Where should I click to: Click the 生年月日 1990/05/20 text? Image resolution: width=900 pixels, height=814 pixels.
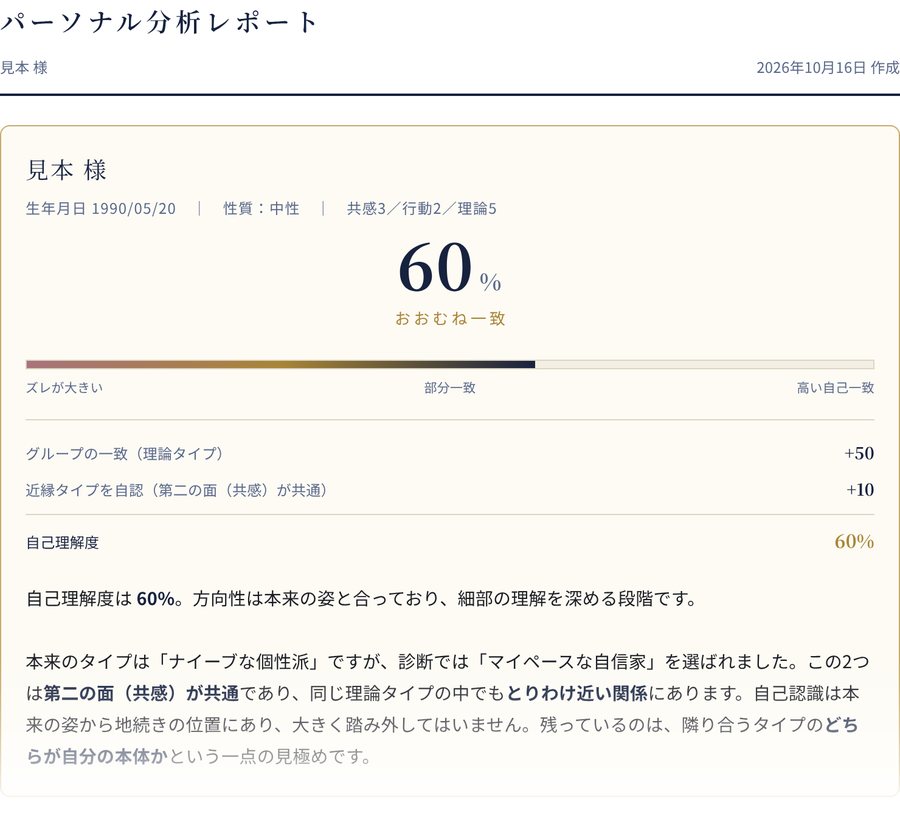point(101,208)
